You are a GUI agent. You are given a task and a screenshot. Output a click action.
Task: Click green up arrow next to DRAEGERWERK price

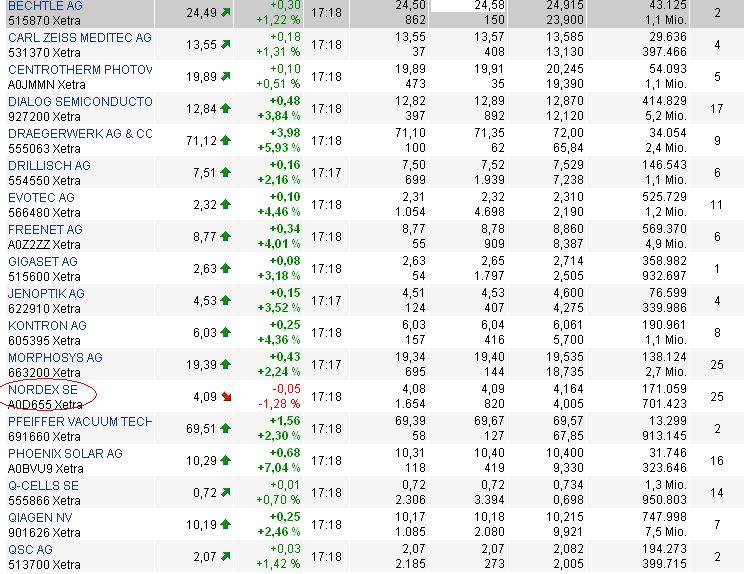226,140
